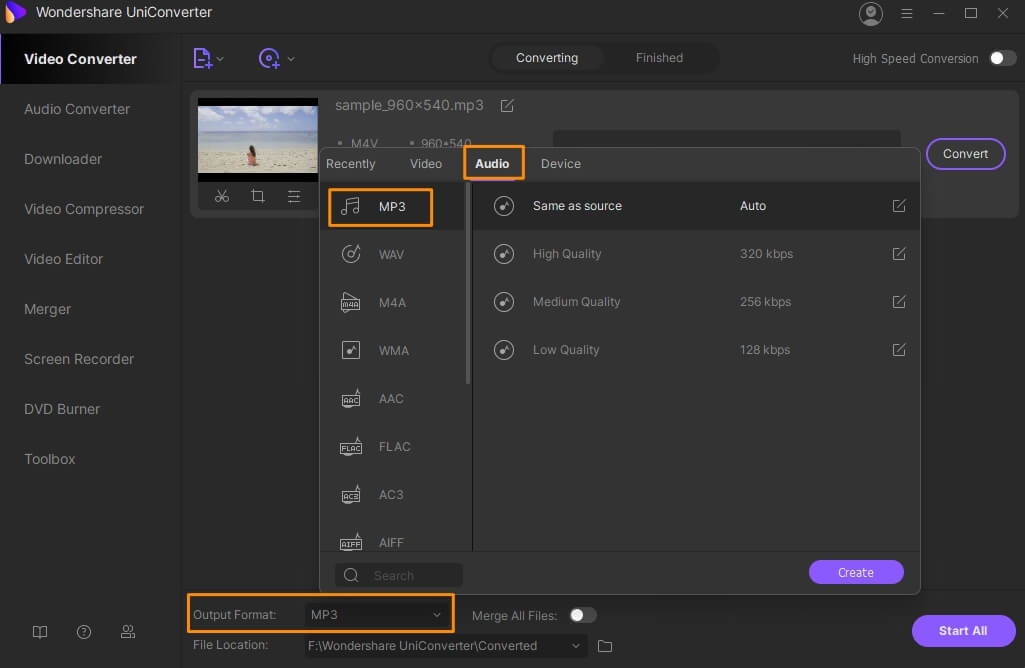This screenshot has width=1025, height=668.
Task: Open the help question mark icon
Action: pyautogui.click(x=84, y=632)
